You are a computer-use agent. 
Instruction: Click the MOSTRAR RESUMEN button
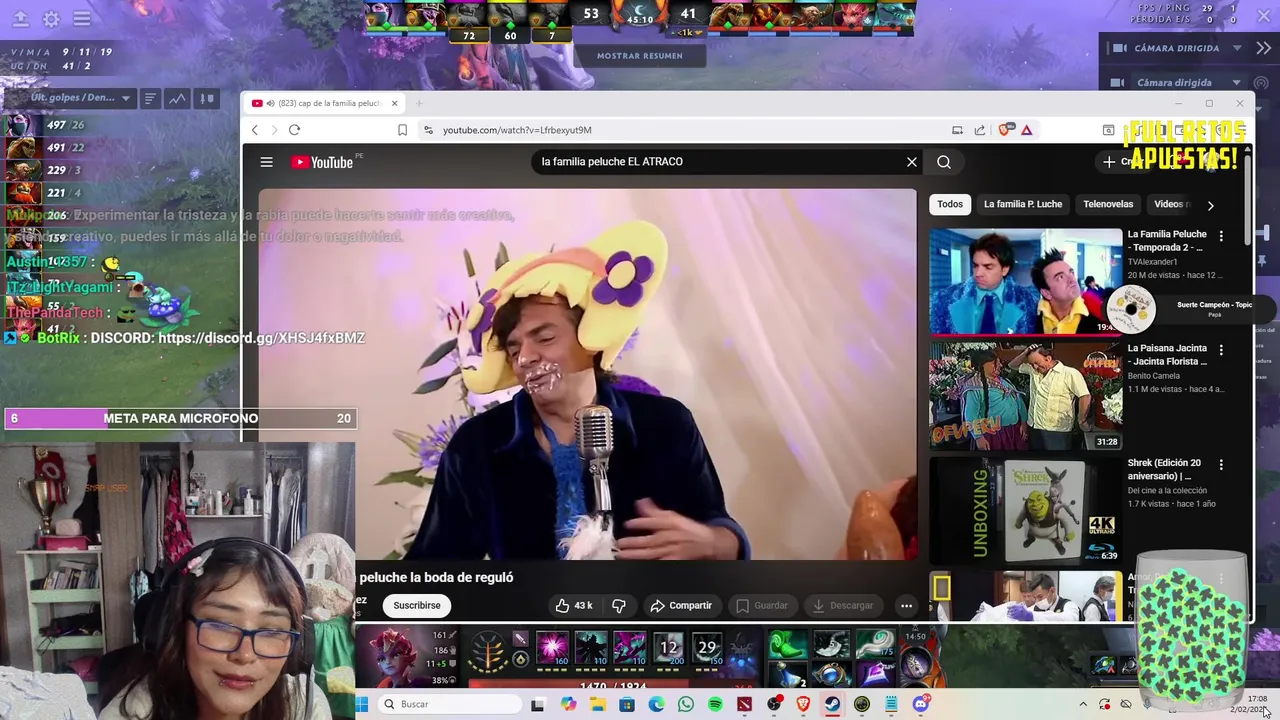pyautogui.click(x=640, y=56)
